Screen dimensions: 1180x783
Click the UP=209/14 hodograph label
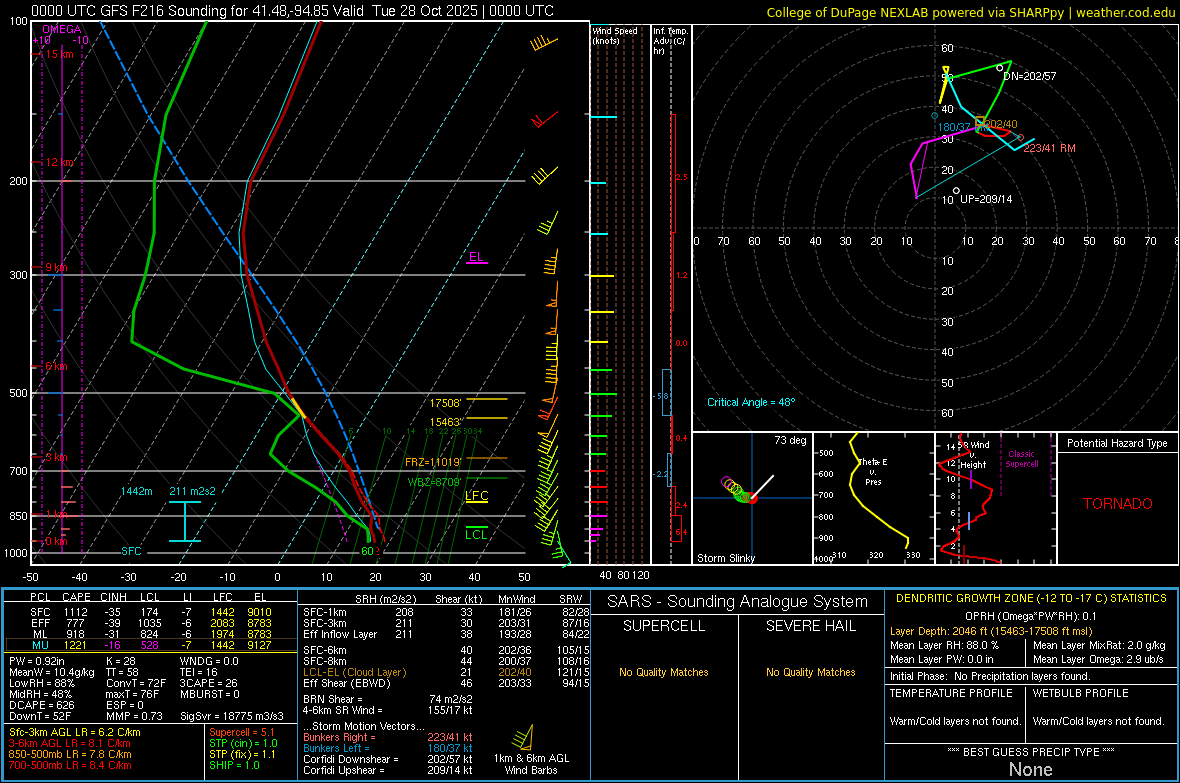pyautogui.click(x=986, y=200)
